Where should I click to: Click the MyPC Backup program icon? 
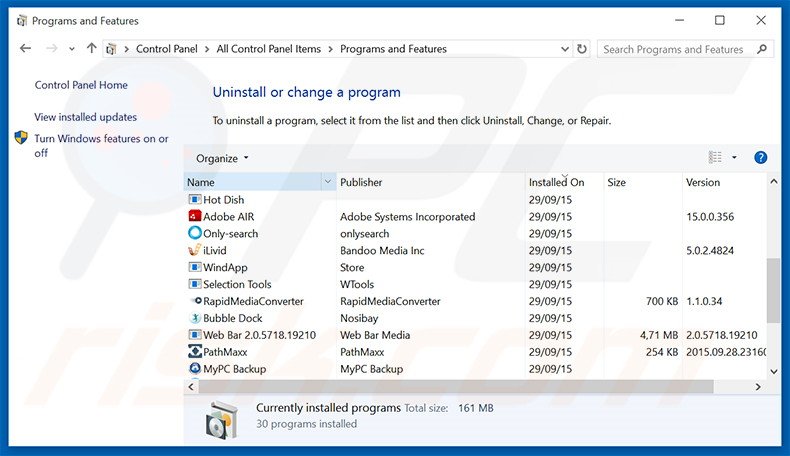tap(194, 368)
